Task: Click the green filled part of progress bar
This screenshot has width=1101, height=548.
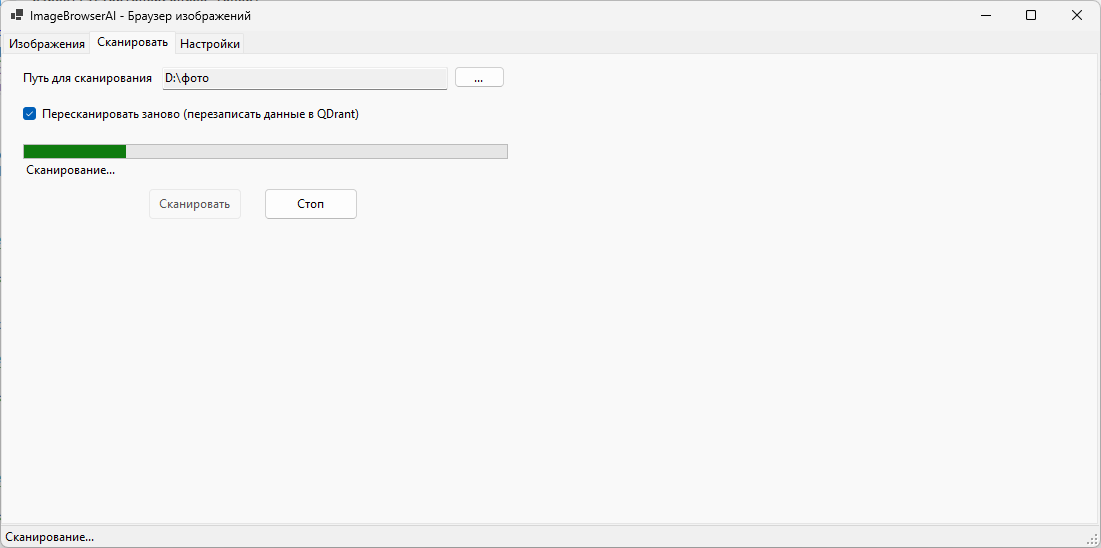Action: point(75,152)
